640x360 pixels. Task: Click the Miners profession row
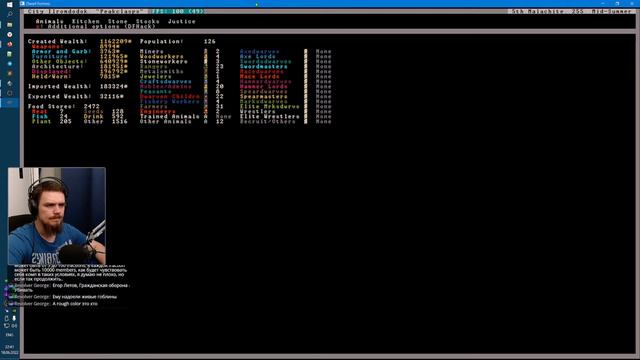coord(180,51)
